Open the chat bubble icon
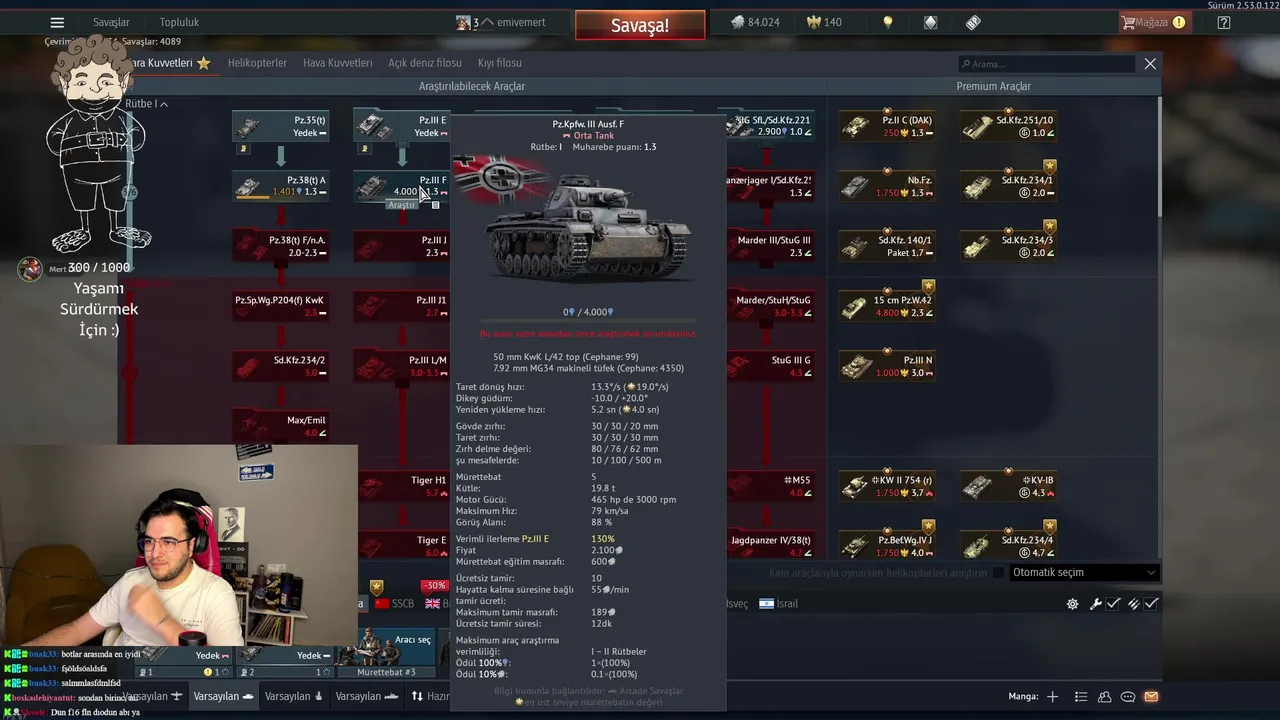 pos(1128,697)
